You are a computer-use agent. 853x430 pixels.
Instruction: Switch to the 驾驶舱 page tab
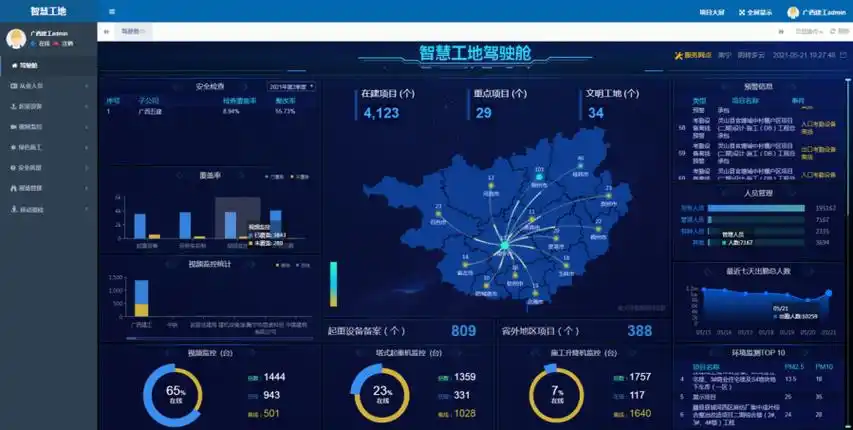[x=133, y=32]
